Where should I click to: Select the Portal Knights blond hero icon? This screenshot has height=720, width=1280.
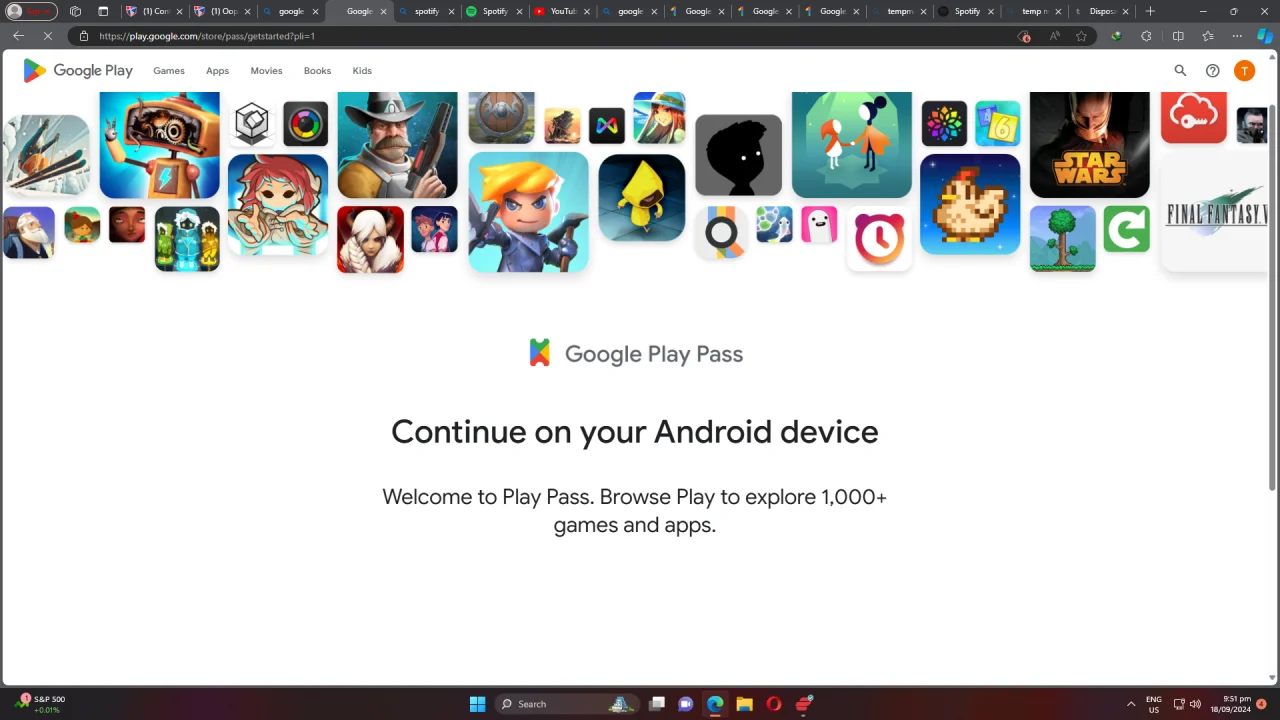coord(528,212)
